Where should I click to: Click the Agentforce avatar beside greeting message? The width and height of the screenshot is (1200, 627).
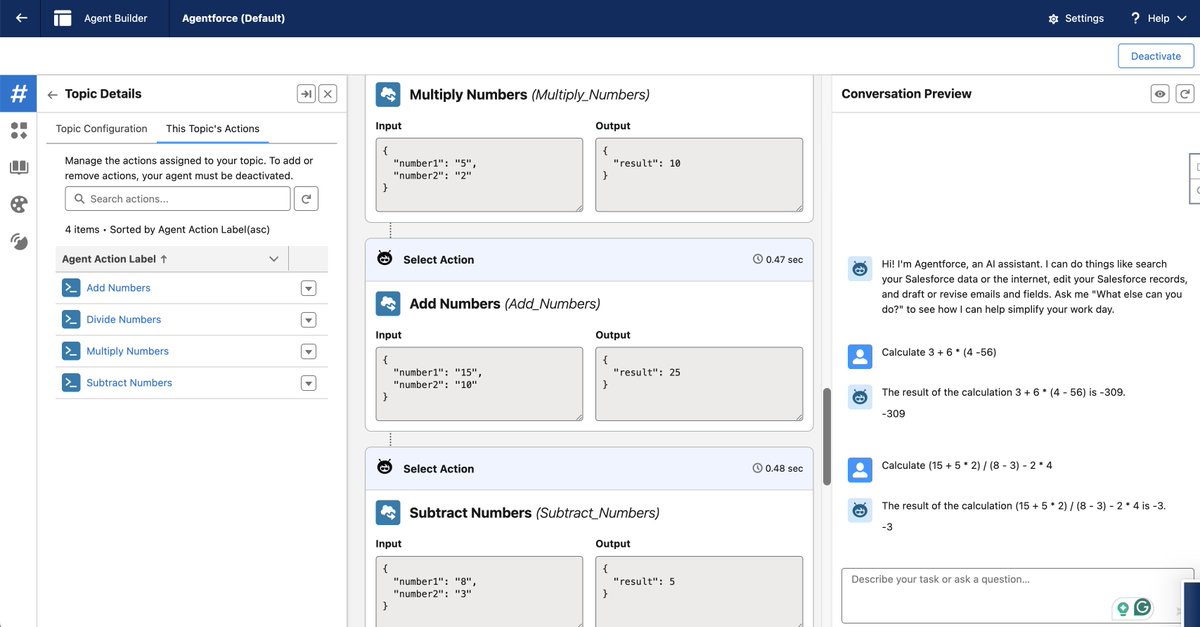[x=860, y=269]
